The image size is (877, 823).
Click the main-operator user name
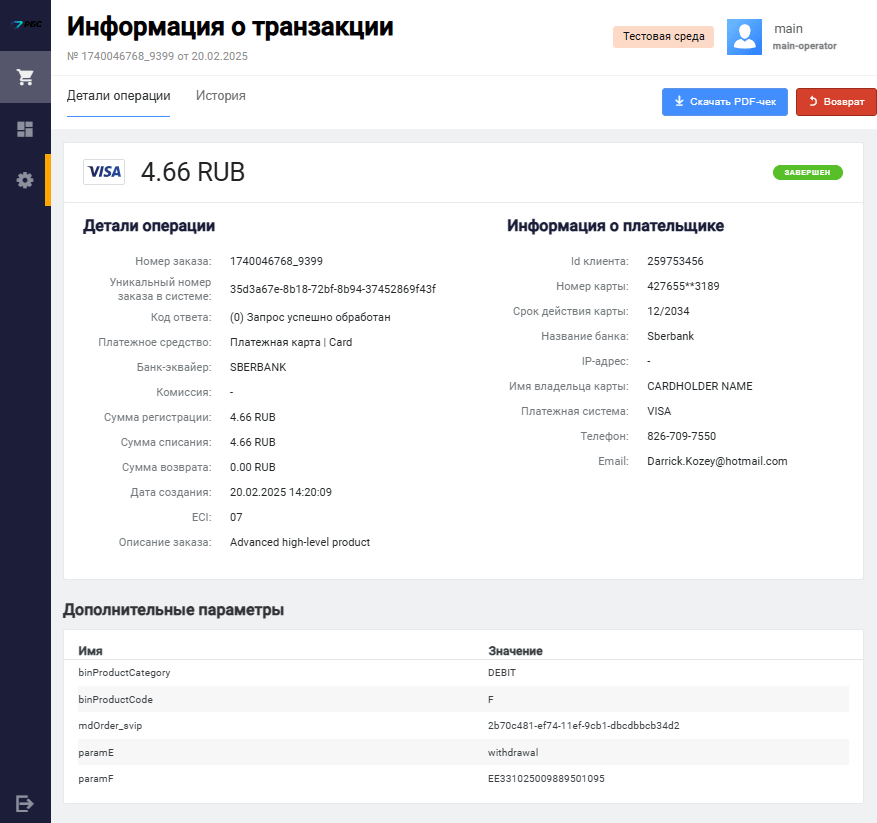click(804, 46)
